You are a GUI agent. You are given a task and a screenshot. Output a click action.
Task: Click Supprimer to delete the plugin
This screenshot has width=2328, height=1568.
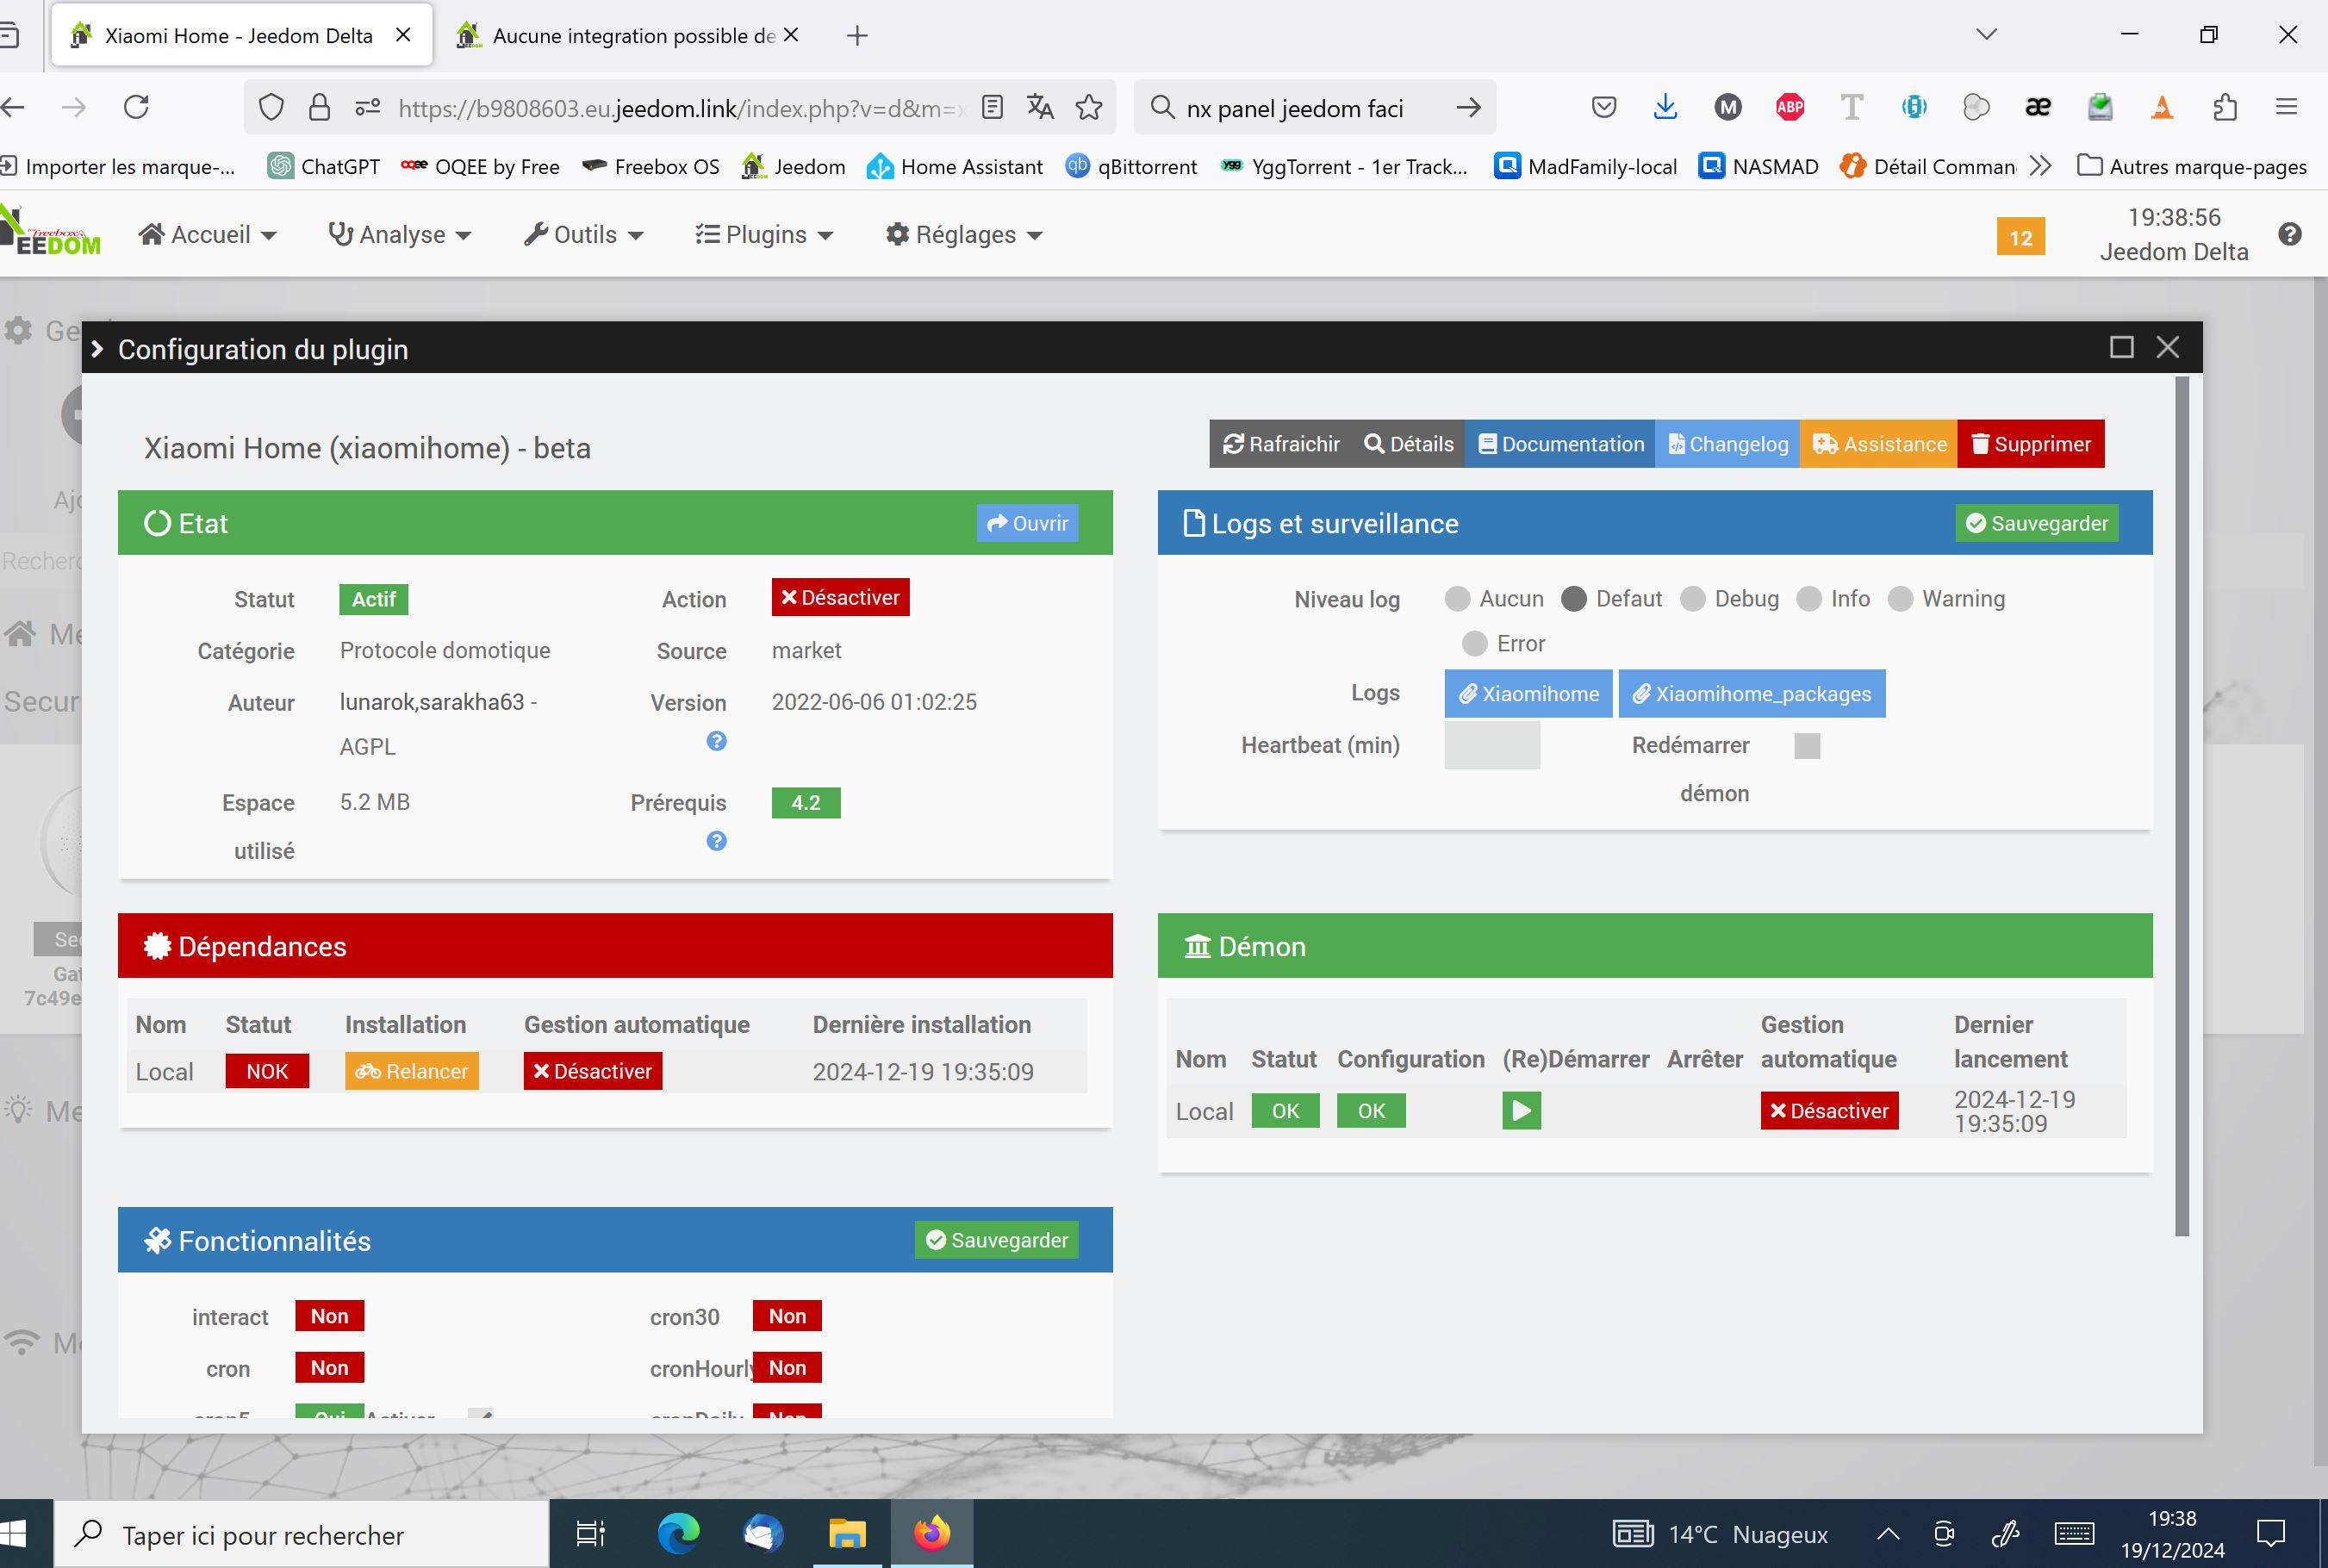[x=2030, y=444]
